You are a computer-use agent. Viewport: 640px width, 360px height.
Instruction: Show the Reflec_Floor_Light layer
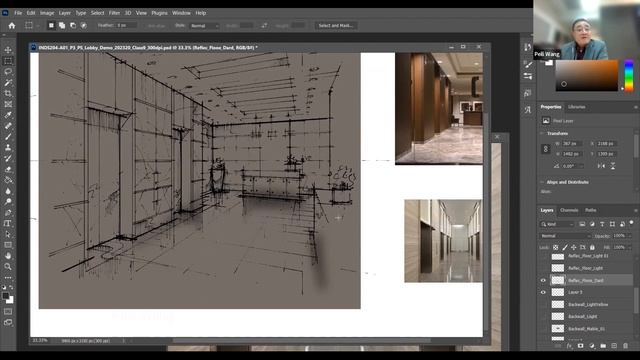coord(543,268)
